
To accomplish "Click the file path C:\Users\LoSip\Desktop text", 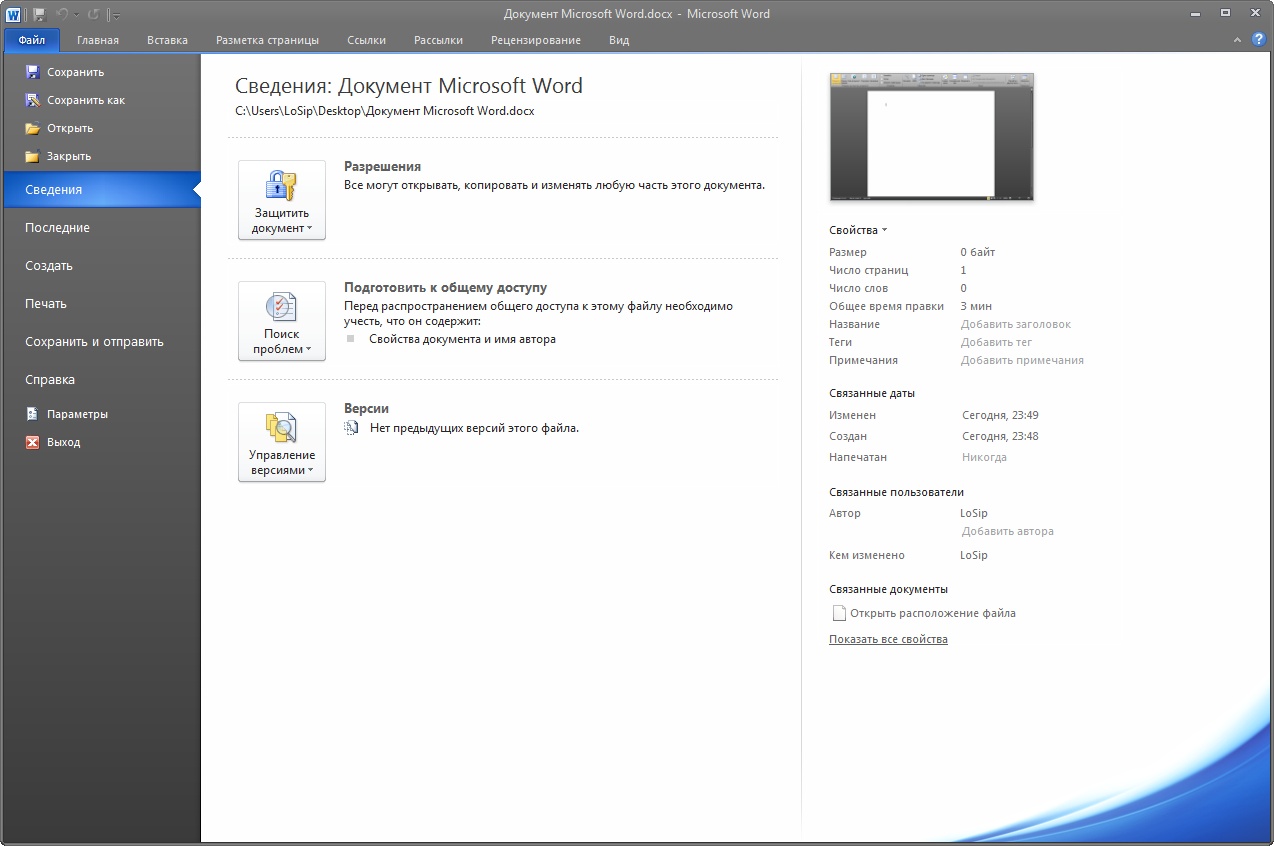I will coord(385,111).
